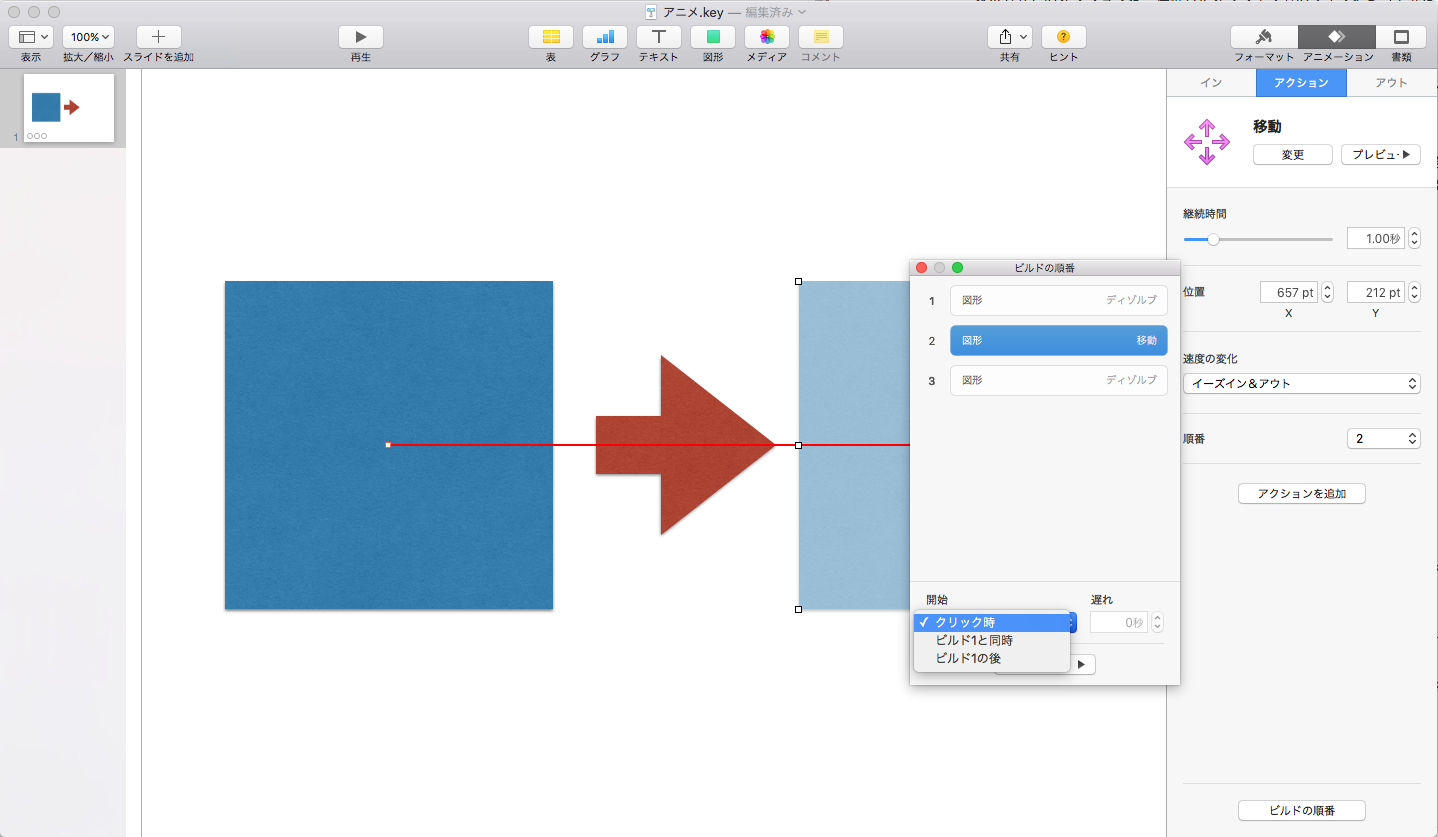Click the 変更 button
Viewport: 1438px width, 837px height.
pyautogui.click(x=1292, y=155)
